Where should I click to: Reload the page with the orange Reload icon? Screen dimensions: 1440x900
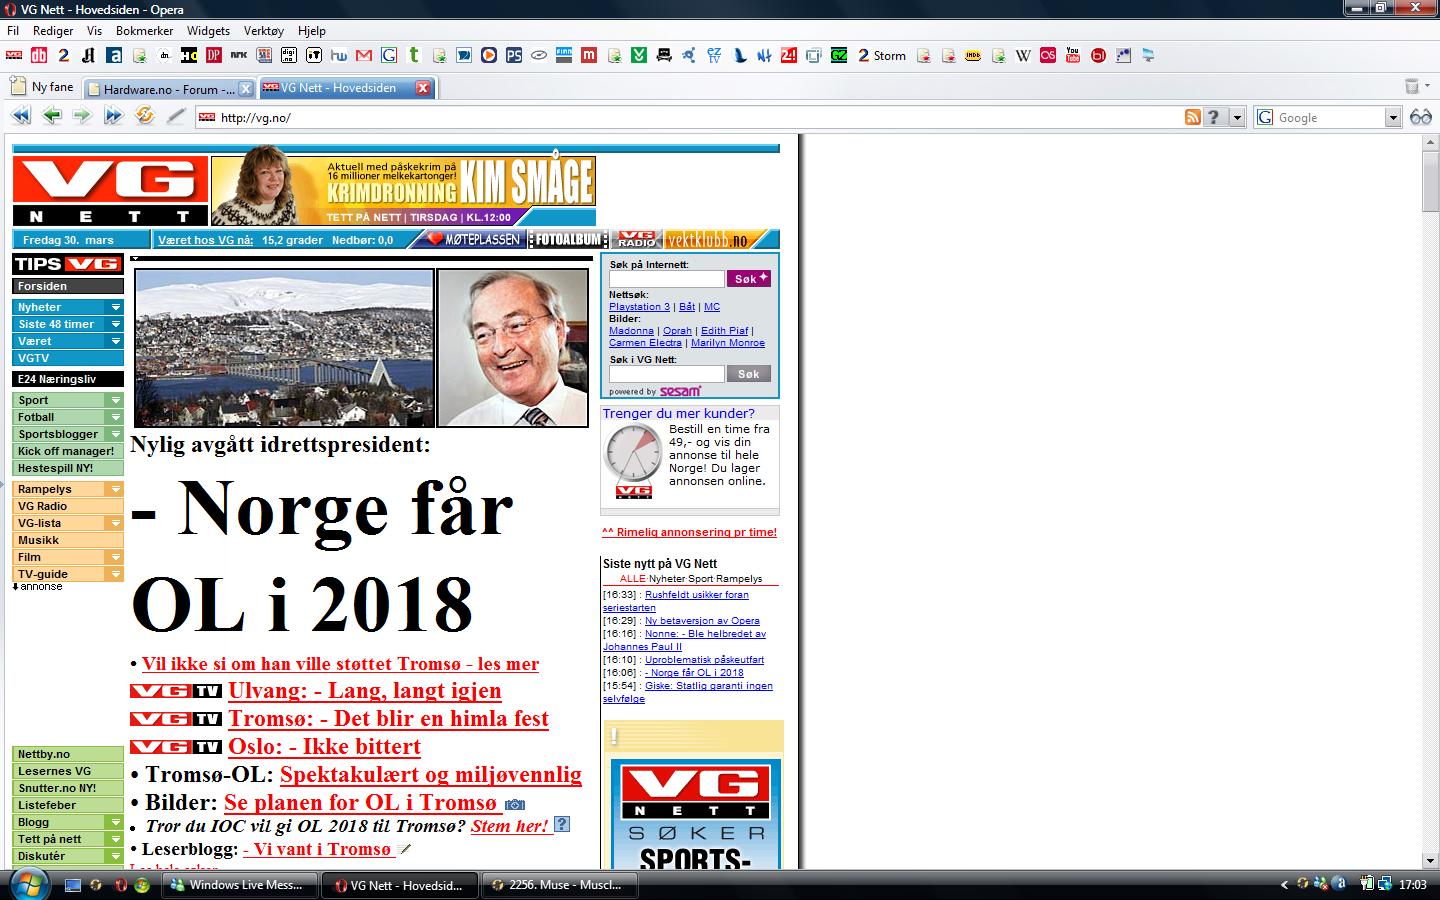145,116
